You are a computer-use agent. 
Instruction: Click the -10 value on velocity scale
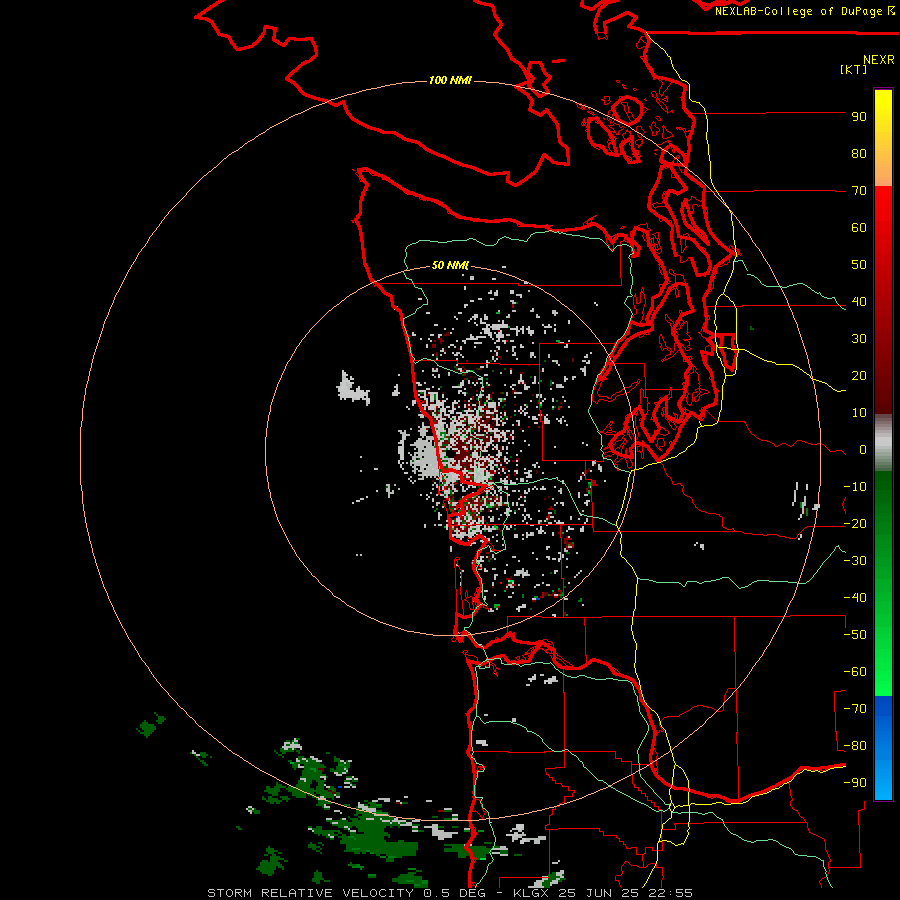(855, 487)
